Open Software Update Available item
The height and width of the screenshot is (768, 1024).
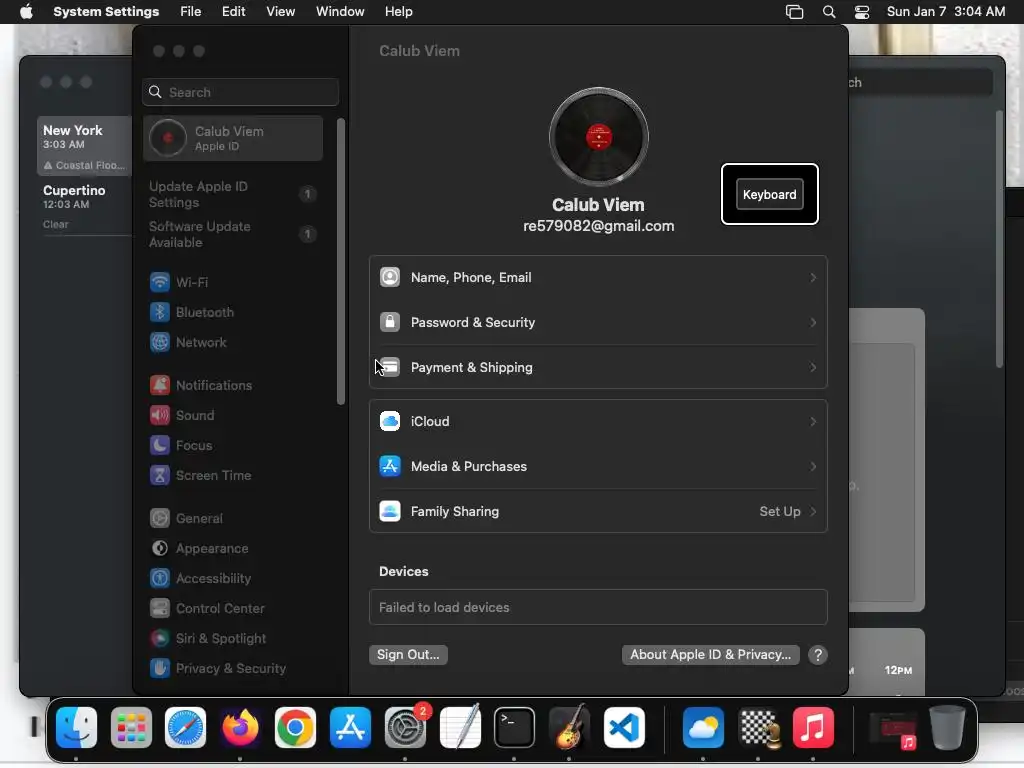point(233,234)
